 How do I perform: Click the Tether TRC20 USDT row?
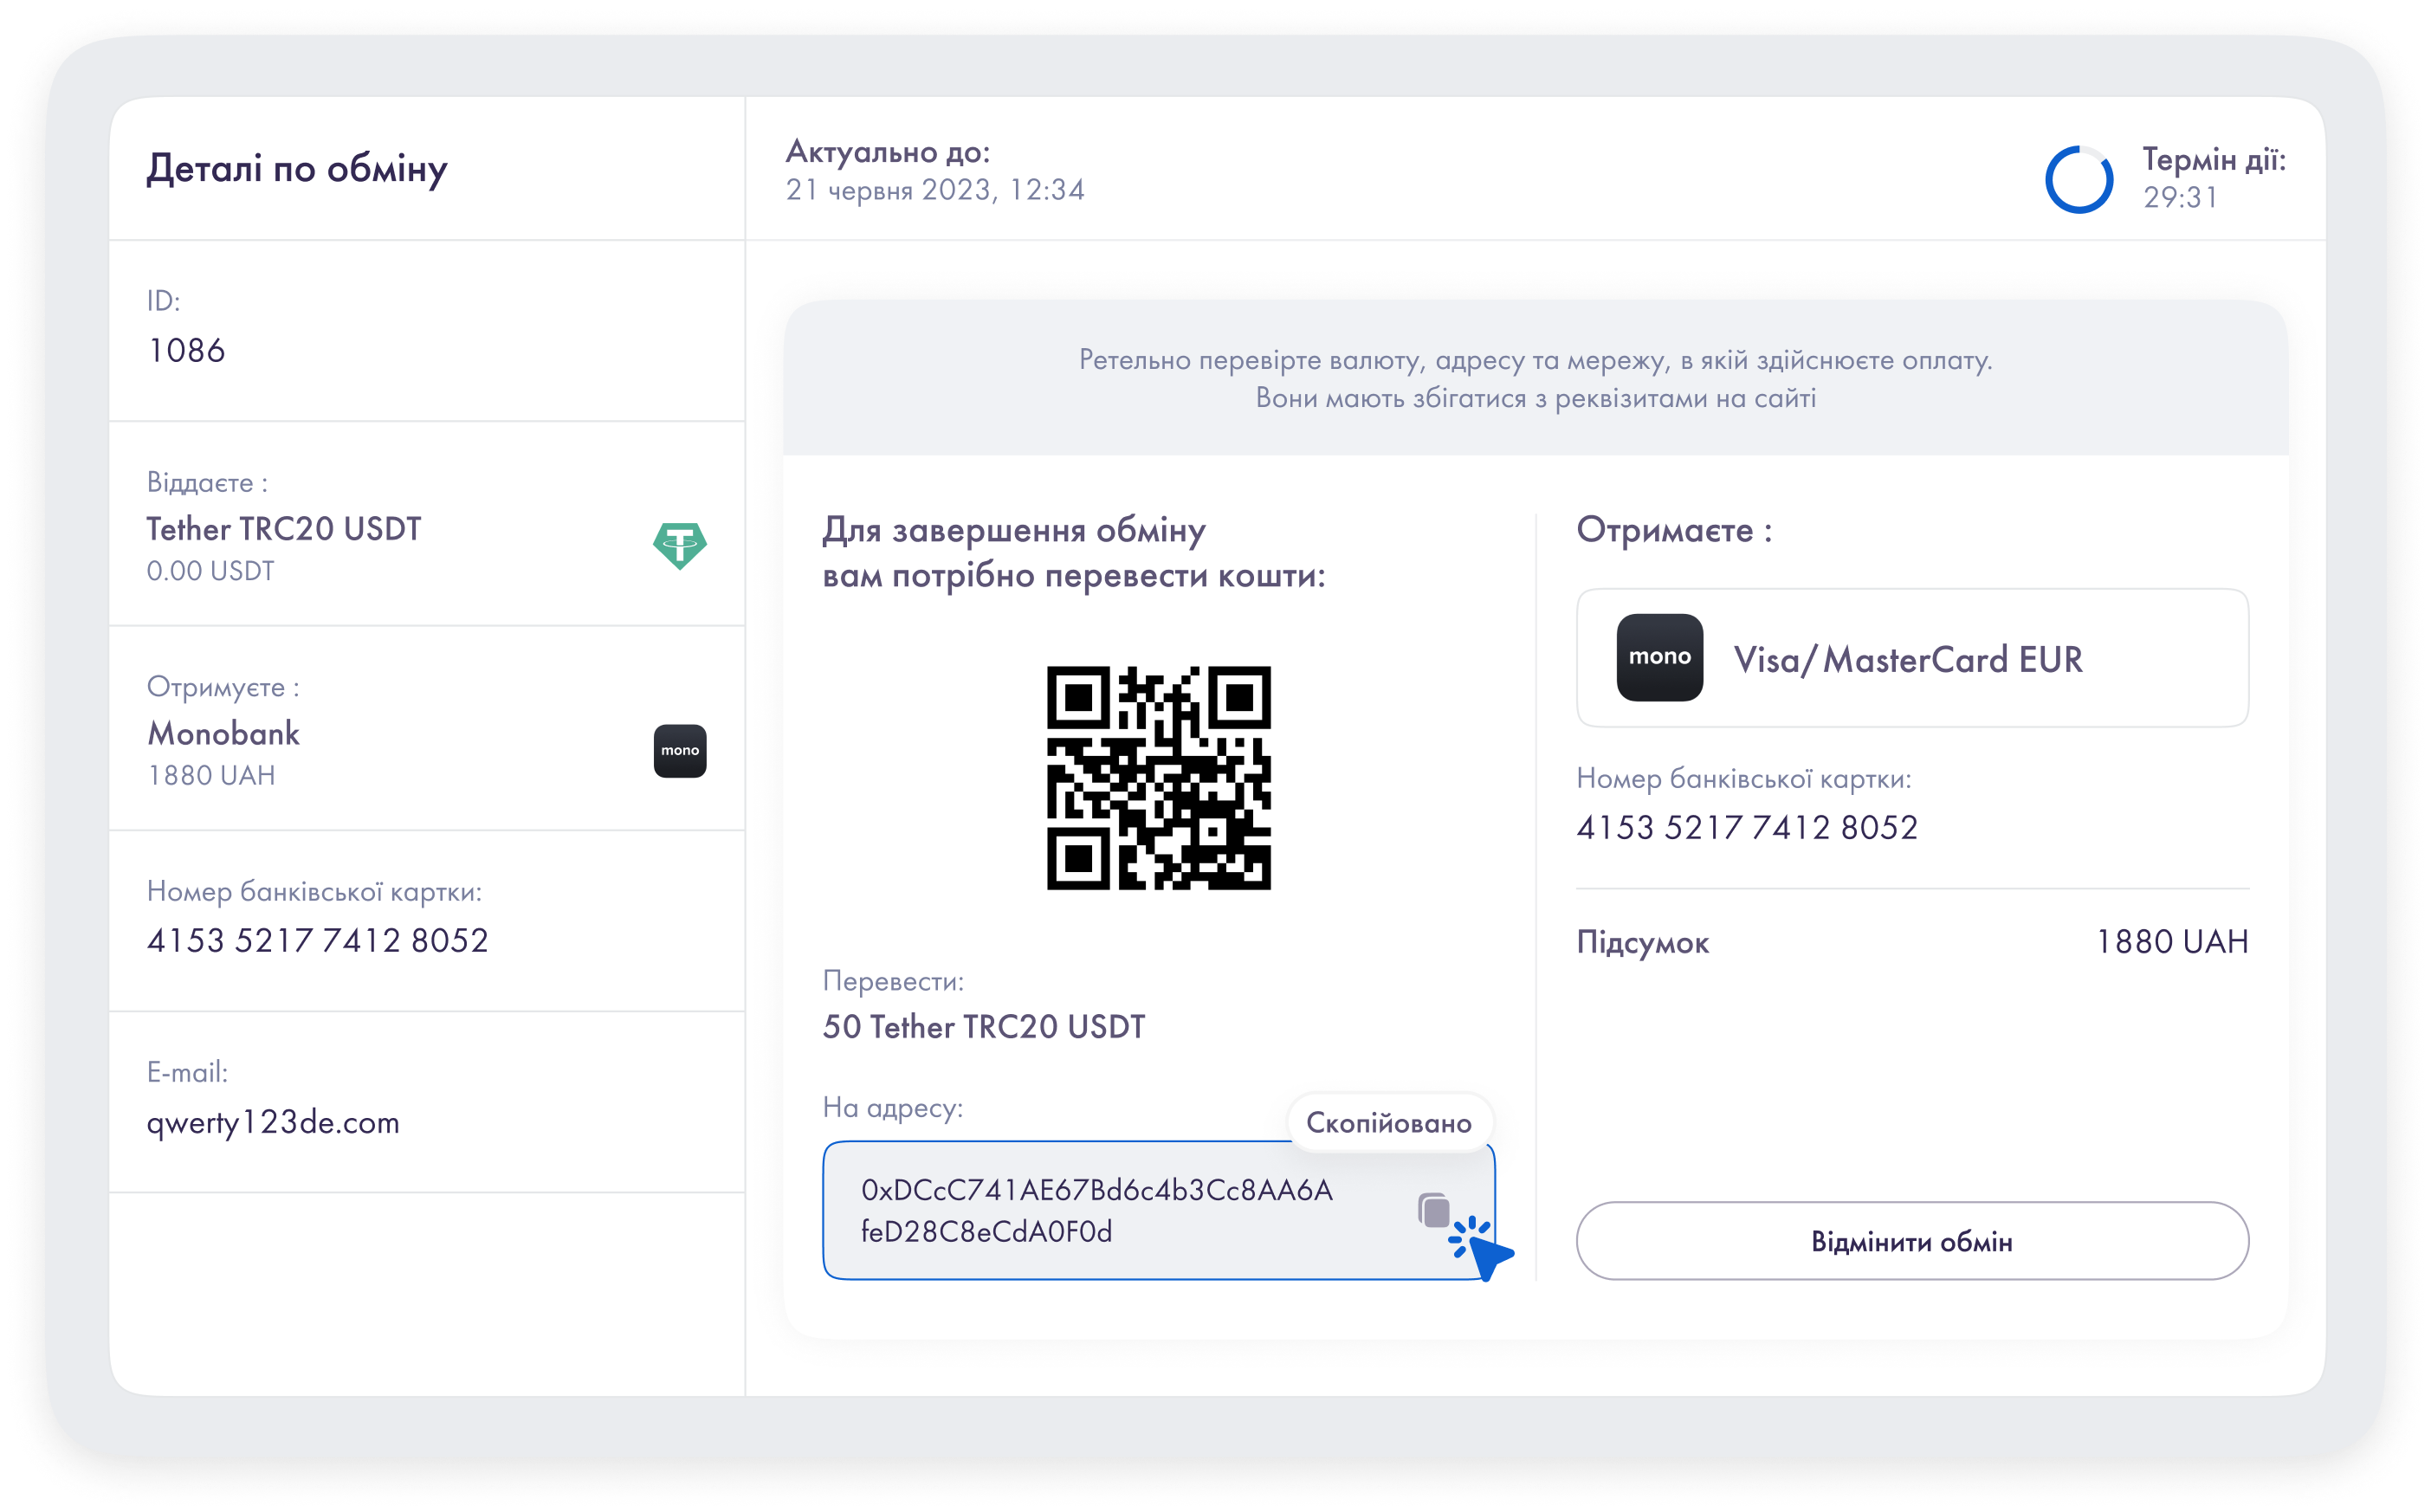[284, 529]
